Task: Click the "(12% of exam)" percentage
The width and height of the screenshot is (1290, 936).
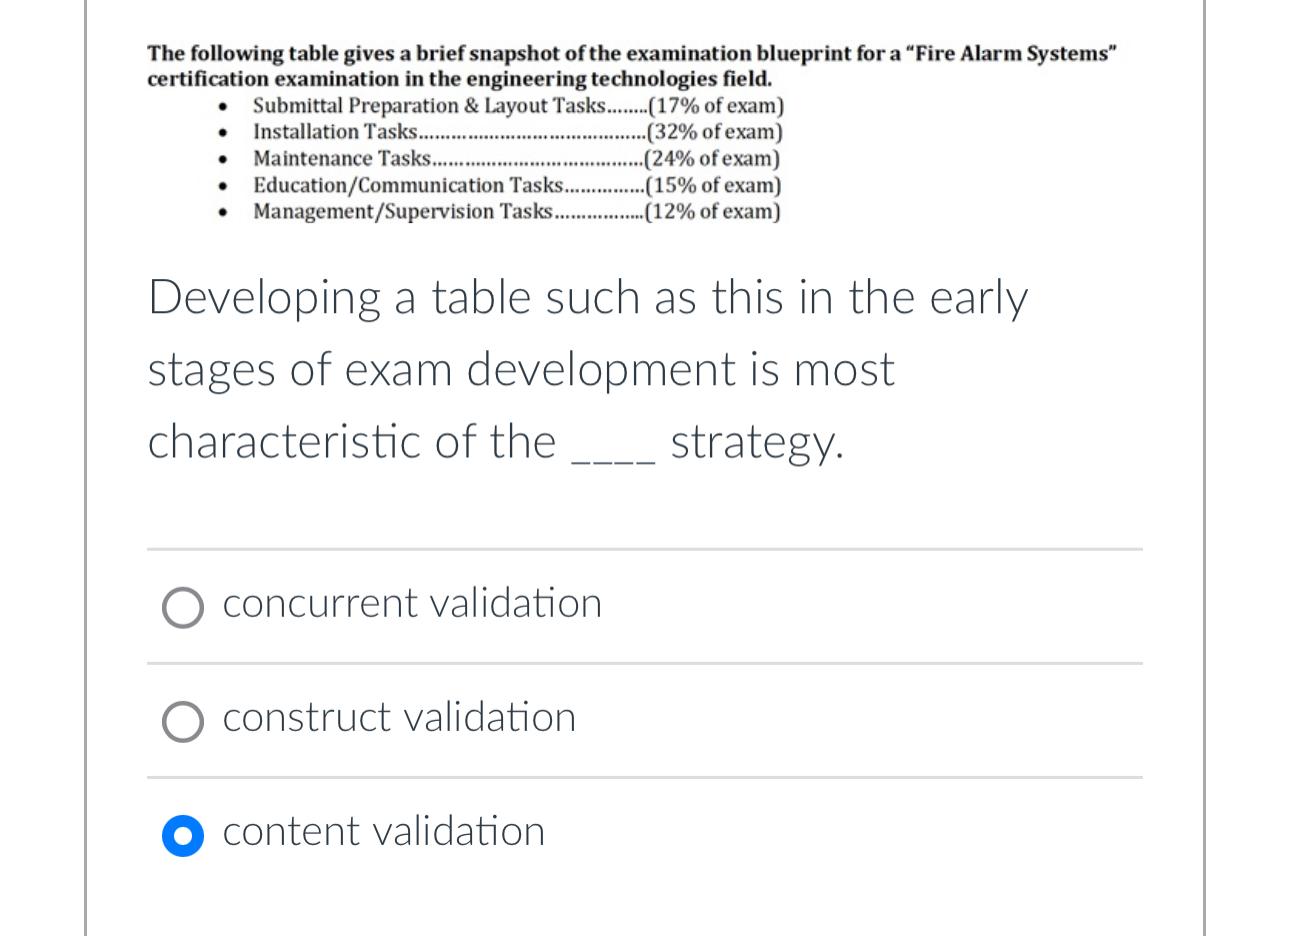Action: pos(713,211)
